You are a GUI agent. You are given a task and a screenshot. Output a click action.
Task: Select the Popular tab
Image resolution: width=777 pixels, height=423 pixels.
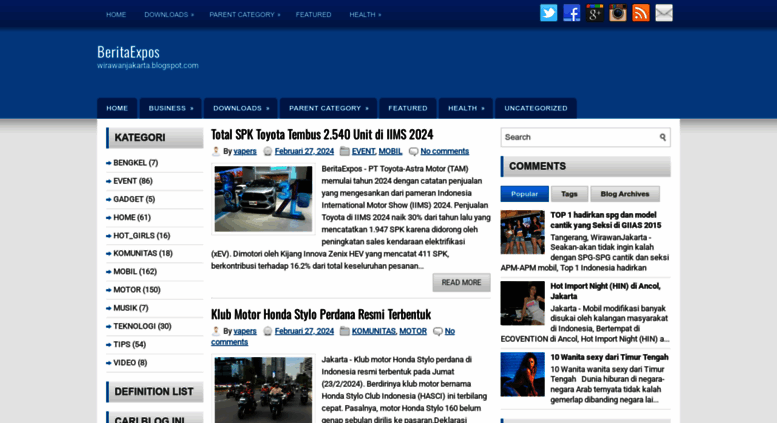coord(524,194)
